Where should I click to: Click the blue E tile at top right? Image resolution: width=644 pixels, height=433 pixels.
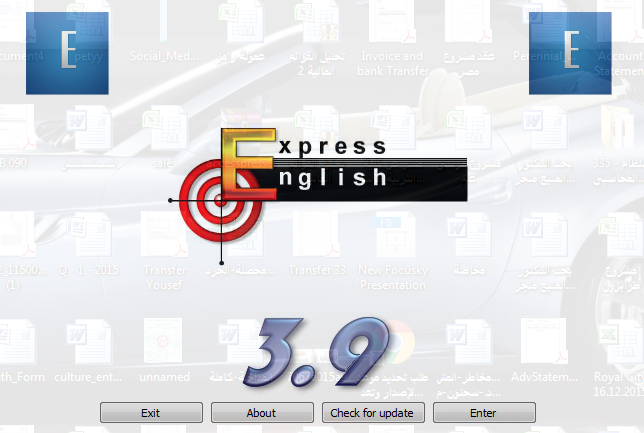click(x=570, y=53)
